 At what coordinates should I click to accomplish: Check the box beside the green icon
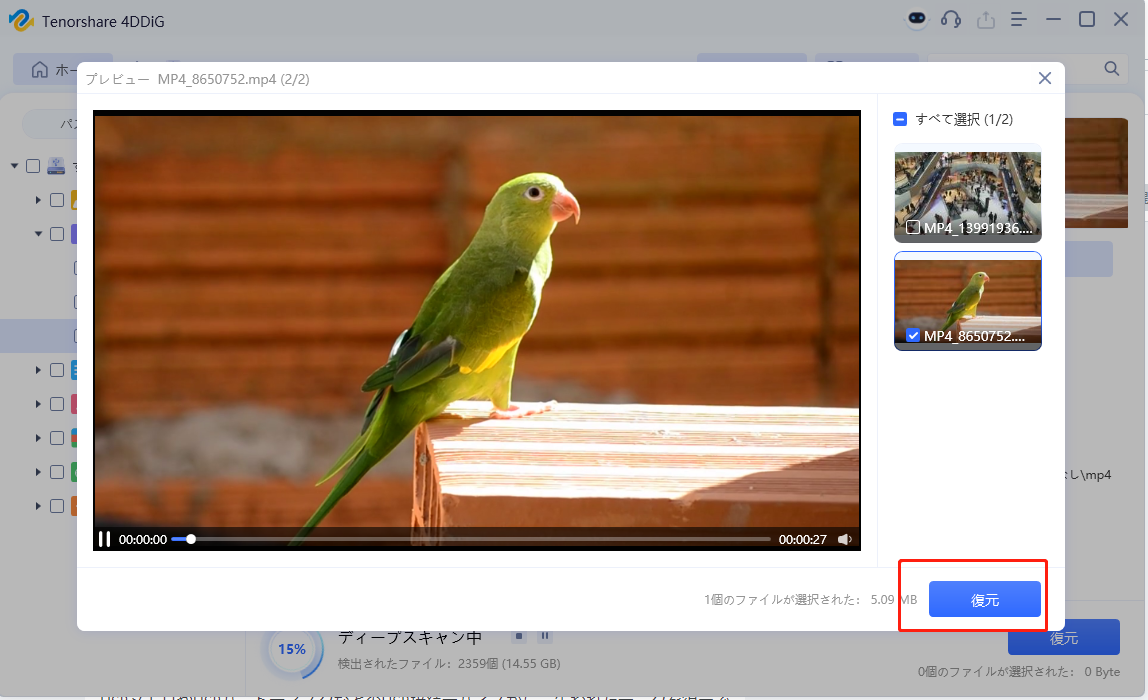point(57,472)
